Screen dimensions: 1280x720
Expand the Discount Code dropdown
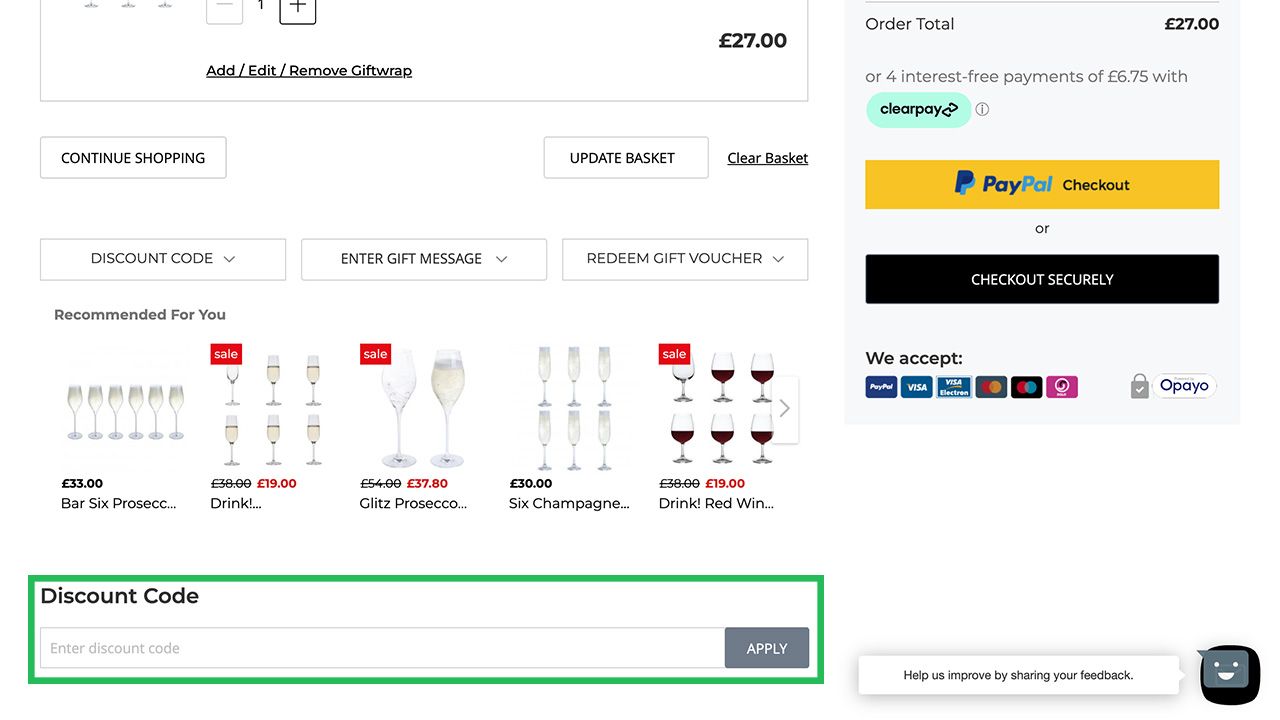point(163,259)
